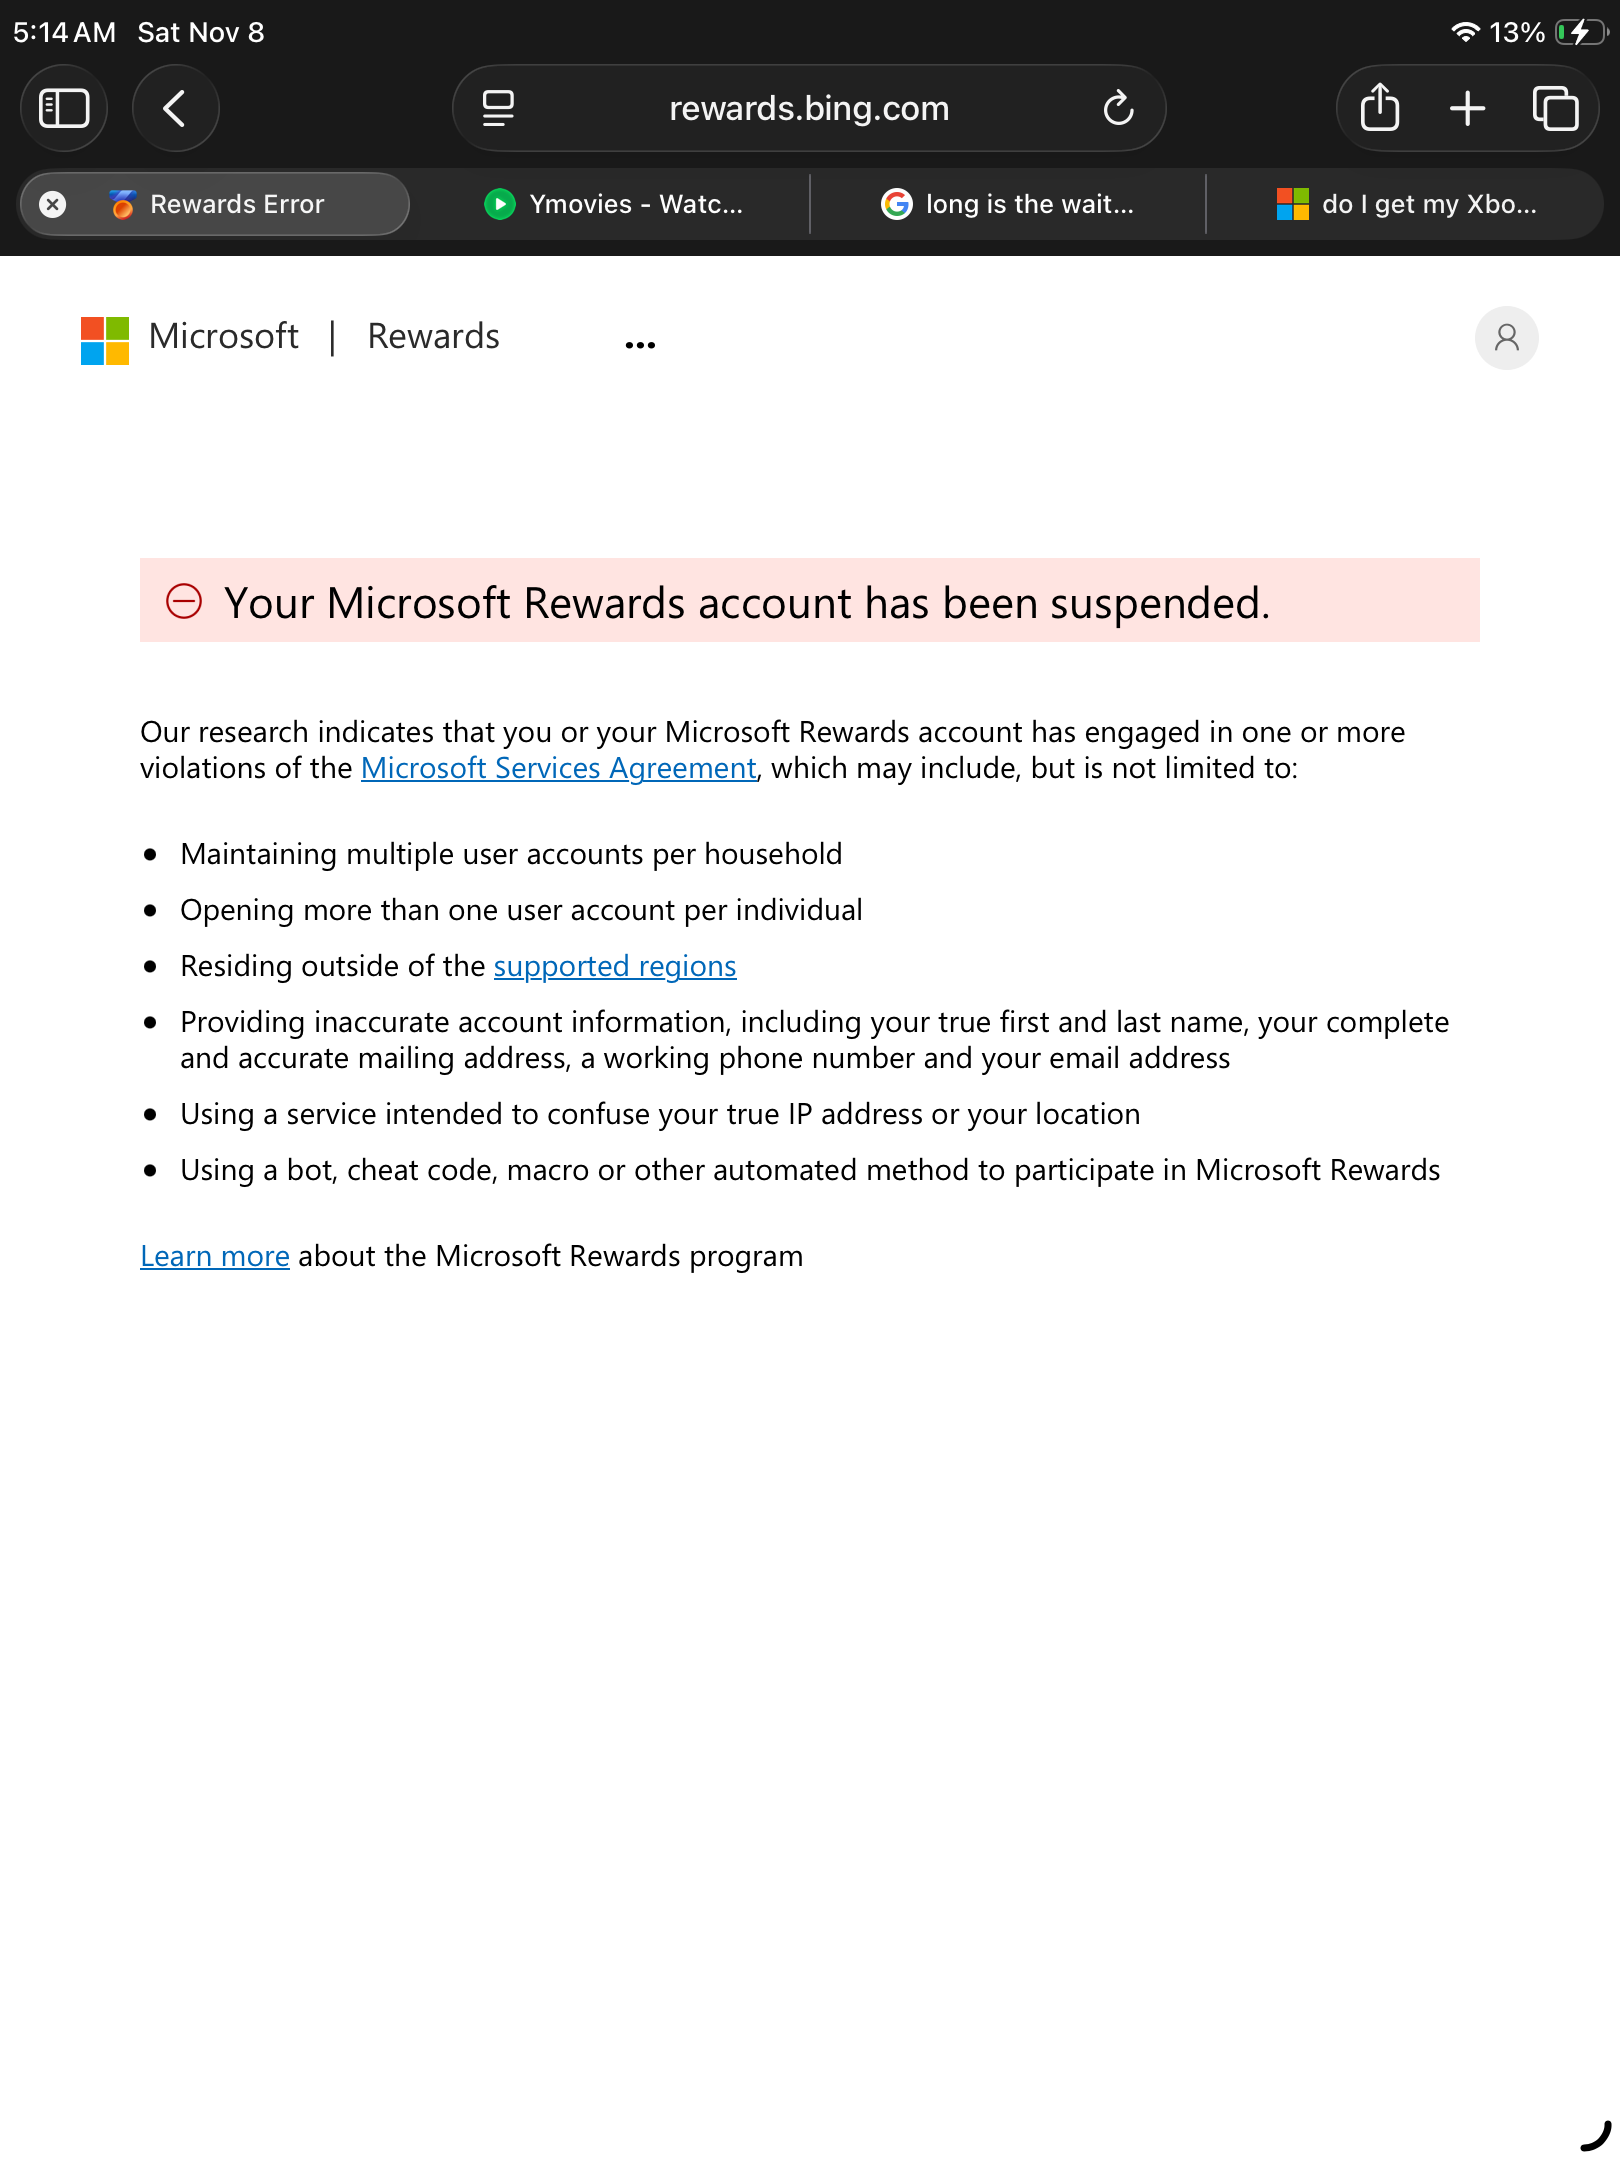
Task: Close the Rewards Error tab
Action: point(54,204)
